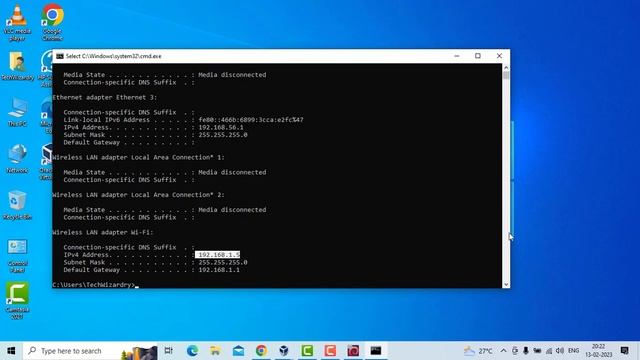Select Recycle Bin desktop icon
Image resolution: width=640 pixels, height=360 pixels.
(17, 205)
